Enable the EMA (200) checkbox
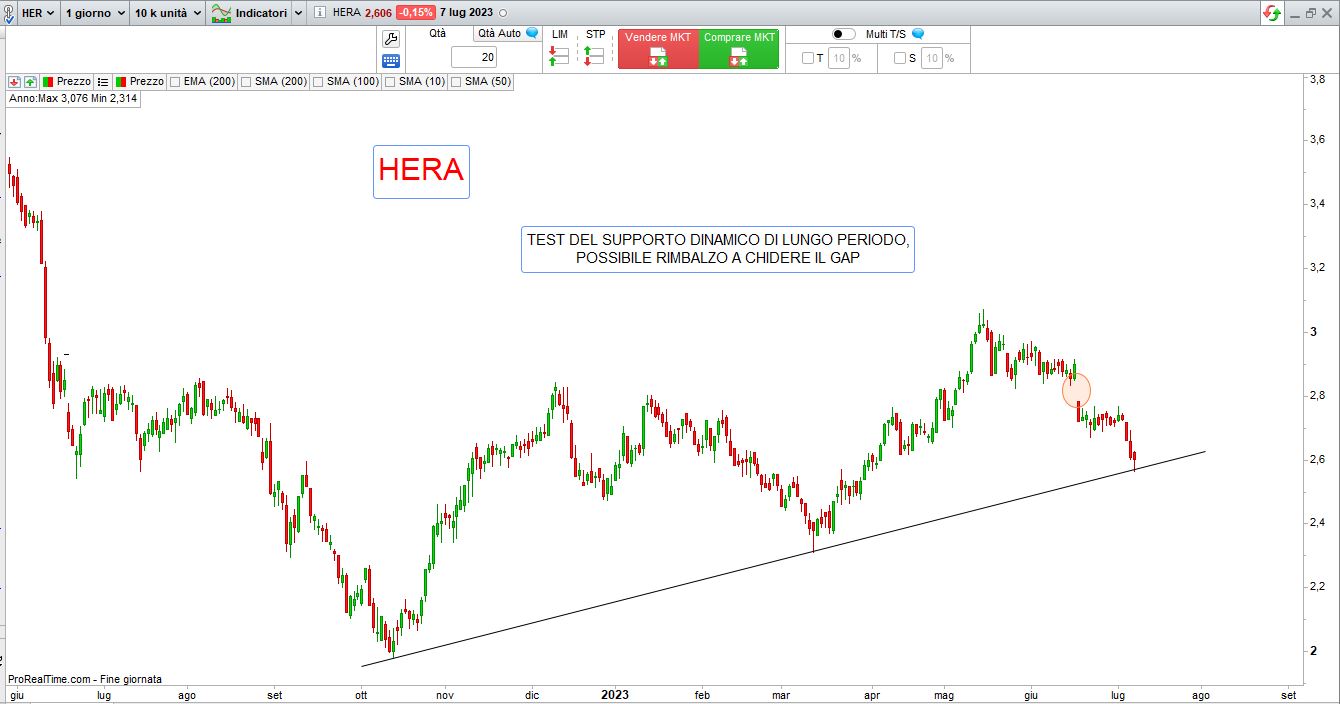Image resolution: width=1340 pixels, height=704 pixels. [x=176, y=82]
